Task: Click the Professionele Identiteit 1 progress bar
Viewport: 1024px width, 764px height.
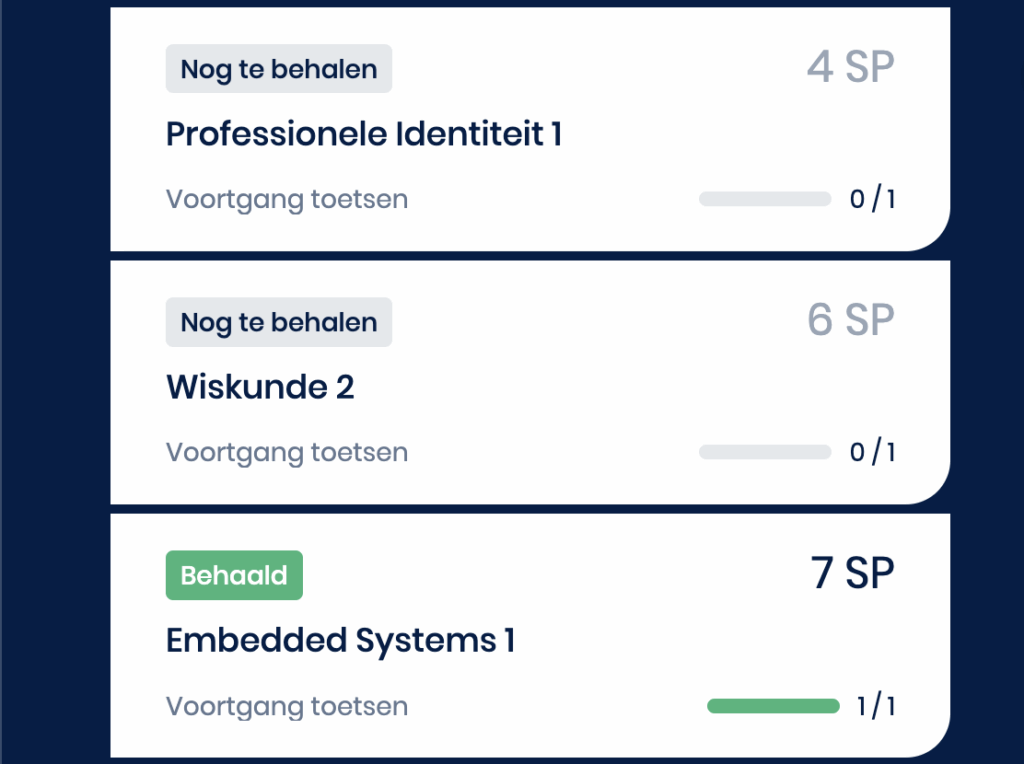Action: (765, 199)
